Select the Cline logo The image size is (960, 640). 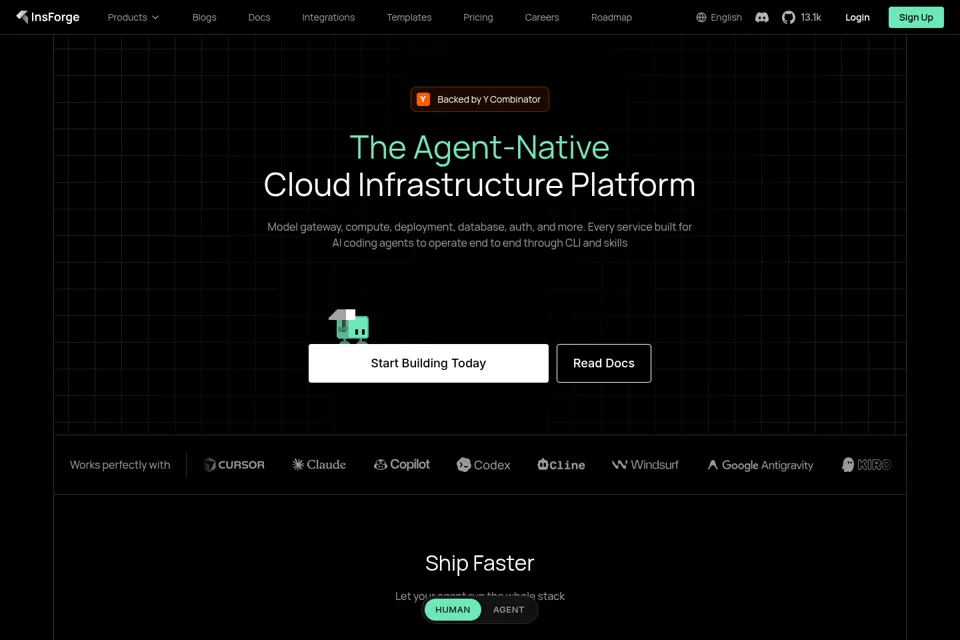pyautogui.click(x=561, y=465)
